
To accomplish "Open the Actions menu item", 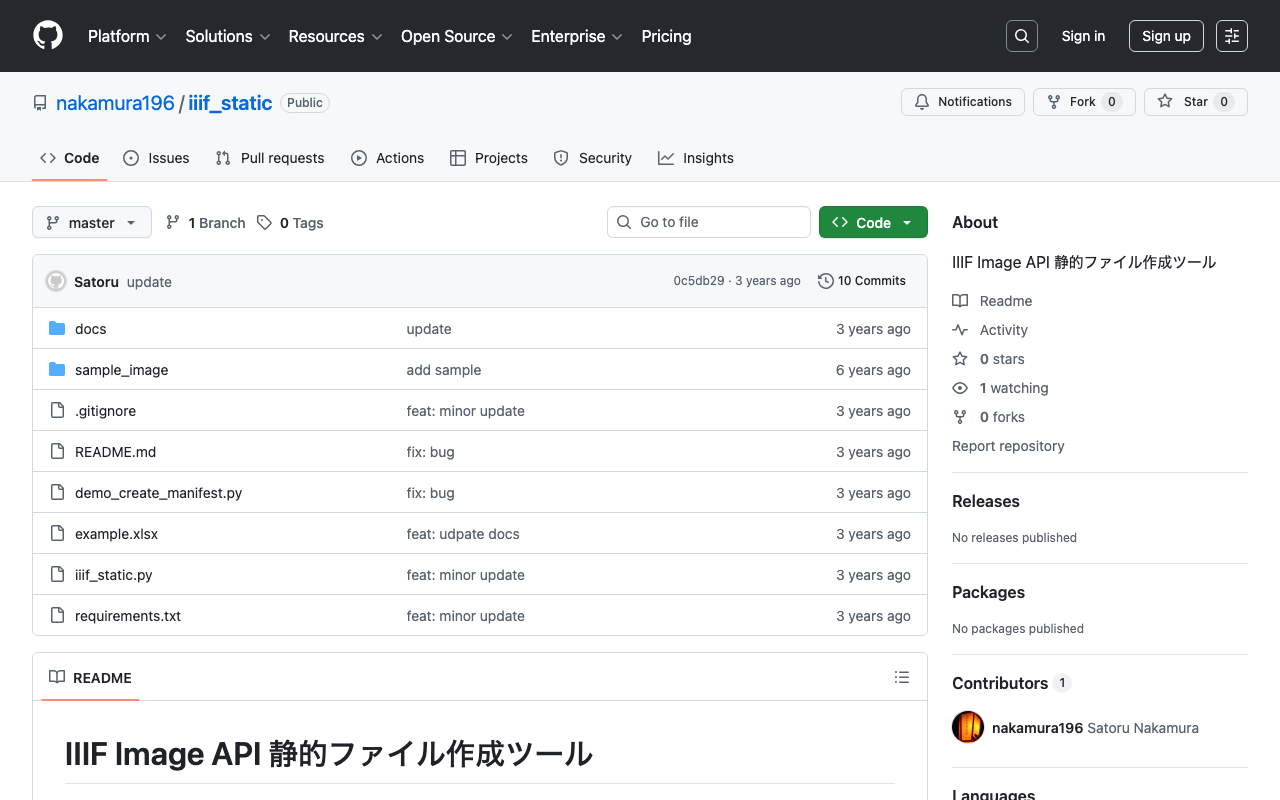I will click(x=387, y=158).
